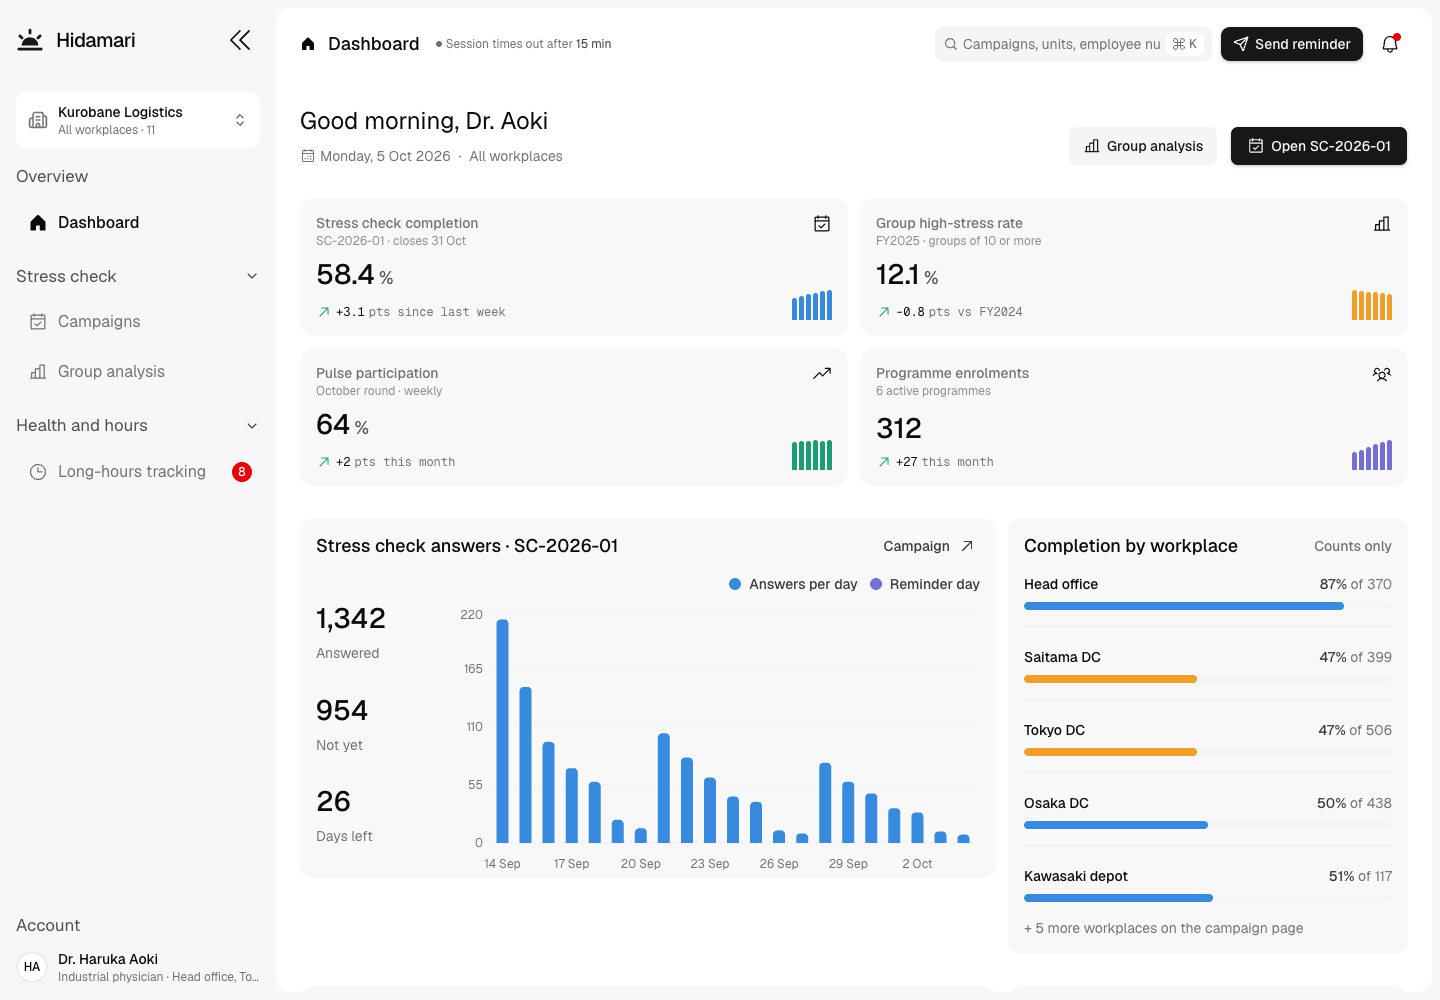Viewport: 1440px width, 1000px height.
Task: Toggle the Reminder day legend series
Action: point(925,584)
